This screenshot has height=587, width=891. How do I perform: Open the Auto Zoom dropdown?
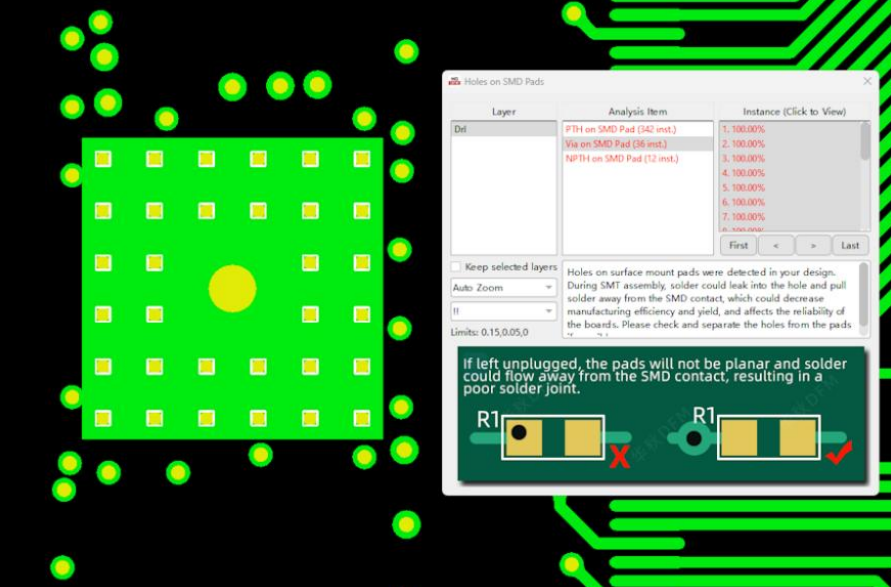pyautogui.click(x=503, y=288)
